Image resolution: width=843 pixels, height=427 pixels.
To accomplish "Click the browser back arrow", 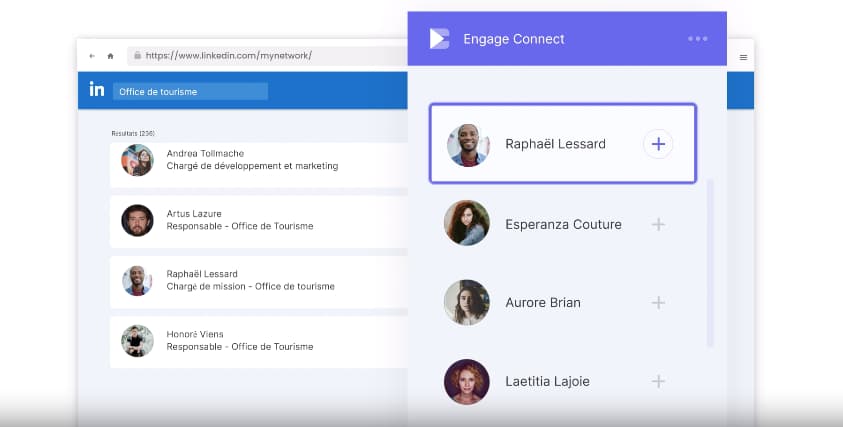I will coord(92,56).
